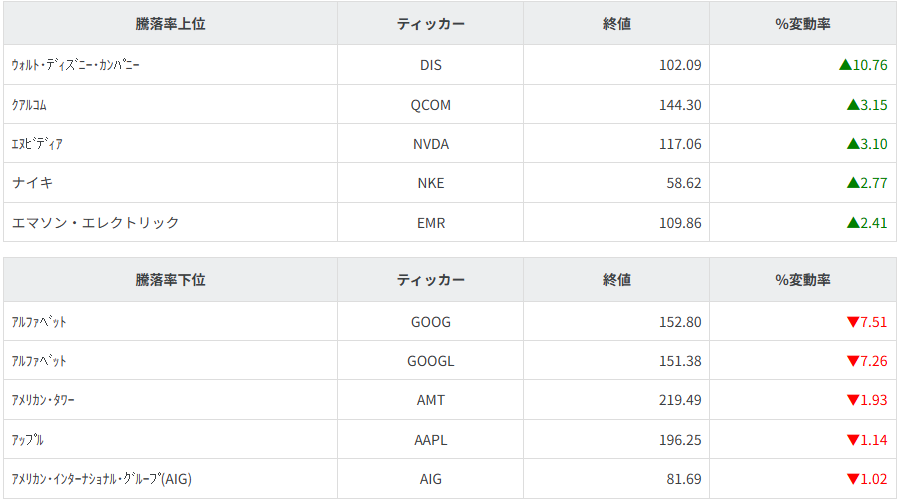
Task: Click the 騰落率上位 column header
Action: coord(170,24)
